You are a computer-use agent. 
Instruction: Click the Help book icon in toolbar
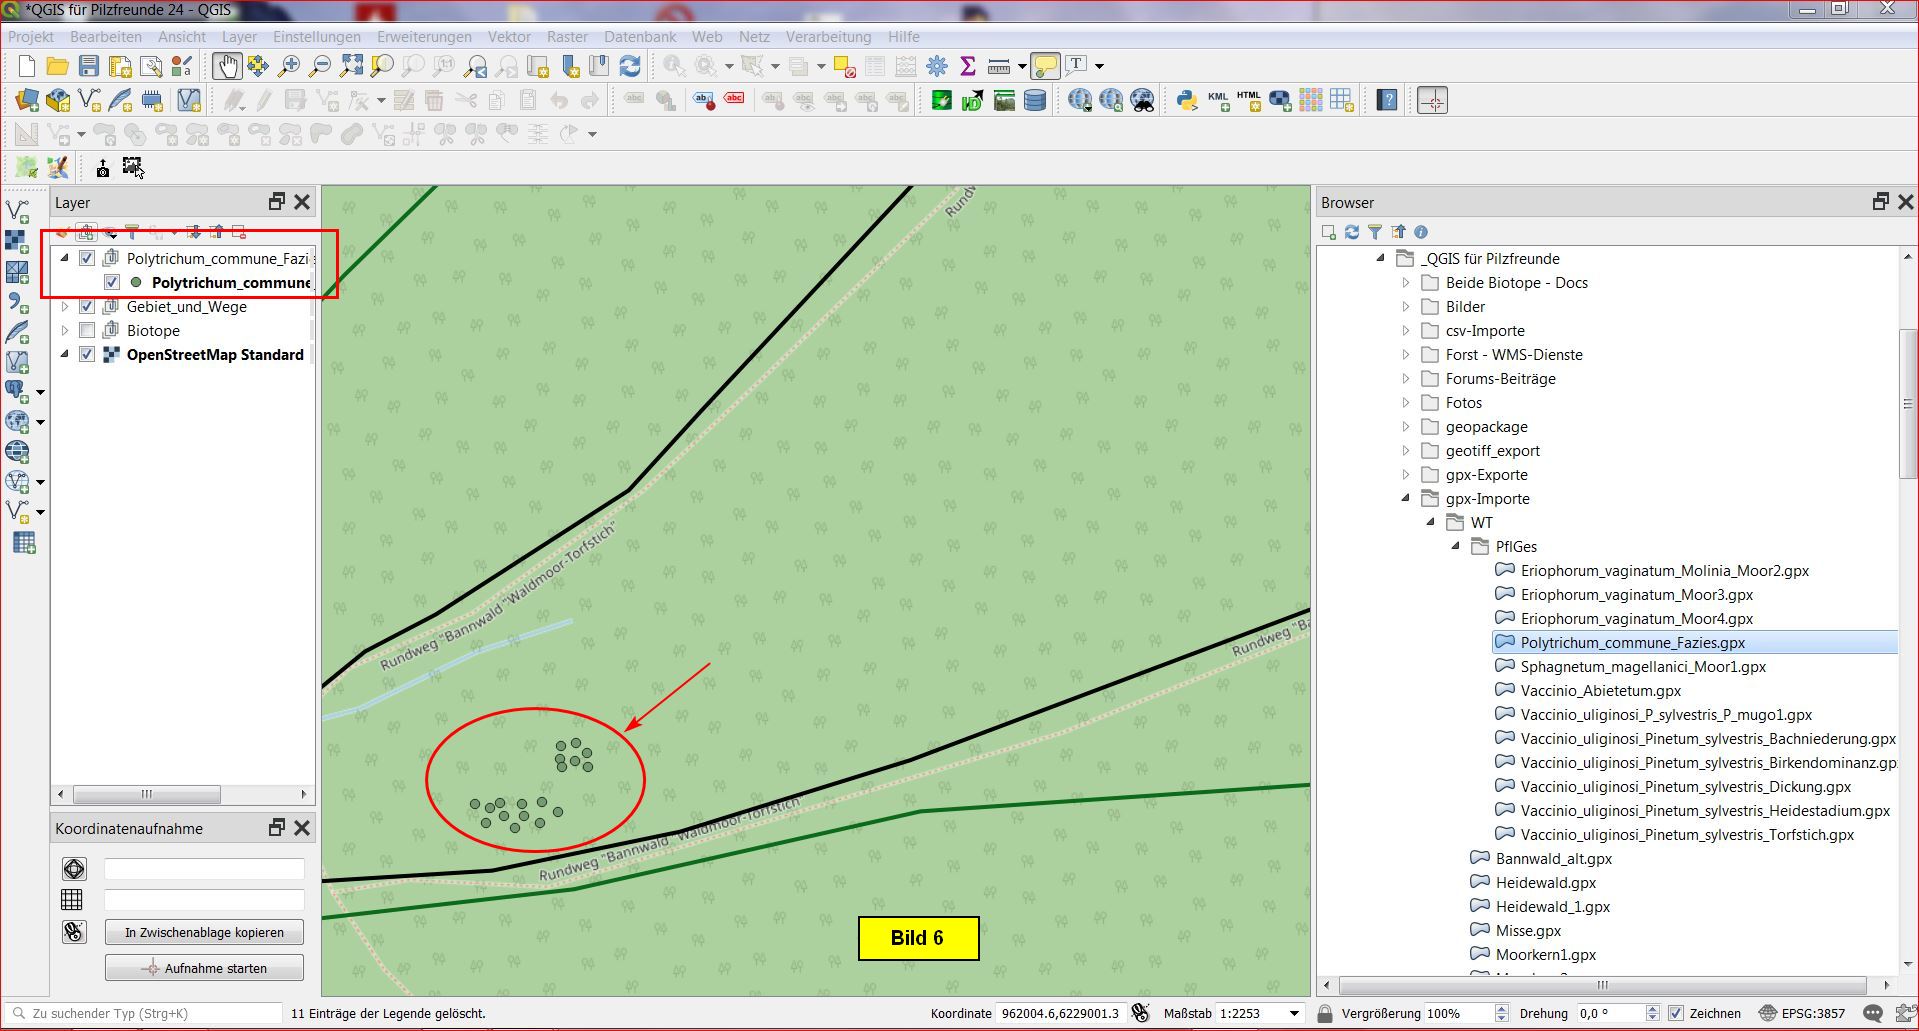click(x=1387, y=100)
